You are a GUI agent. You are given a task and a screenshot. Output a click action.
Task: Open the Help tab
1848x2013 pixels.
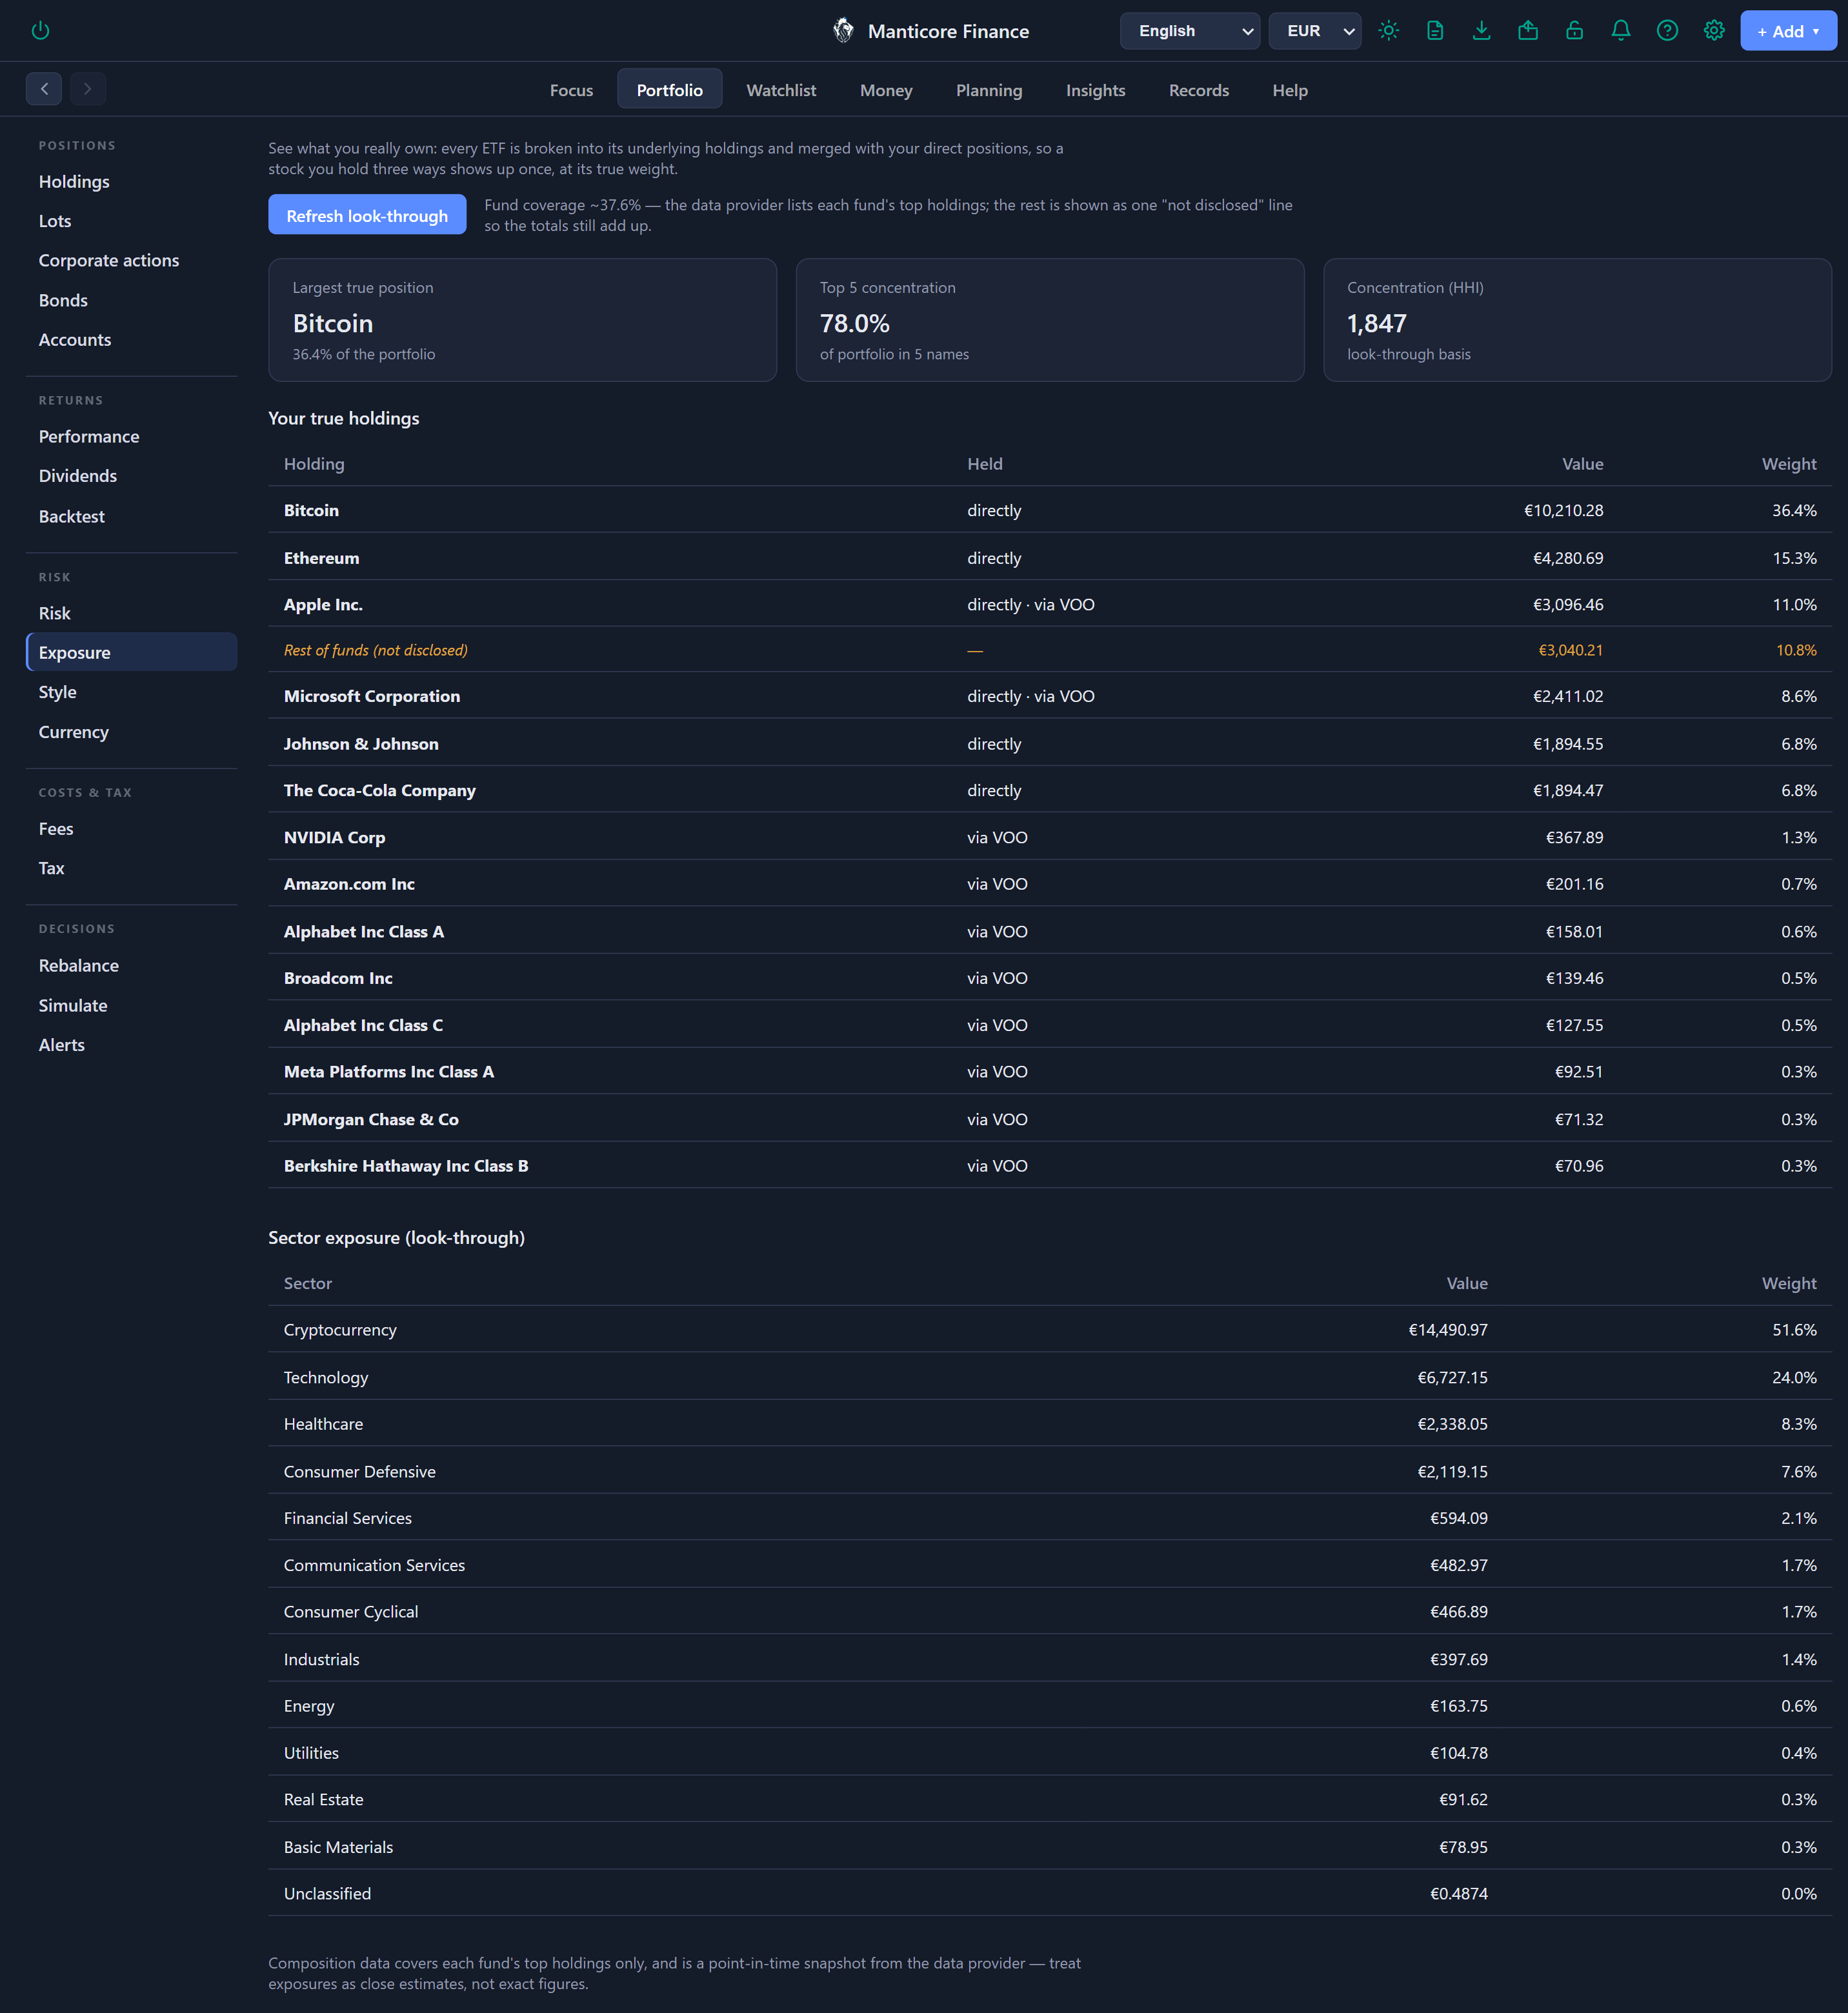(1290, 90)
